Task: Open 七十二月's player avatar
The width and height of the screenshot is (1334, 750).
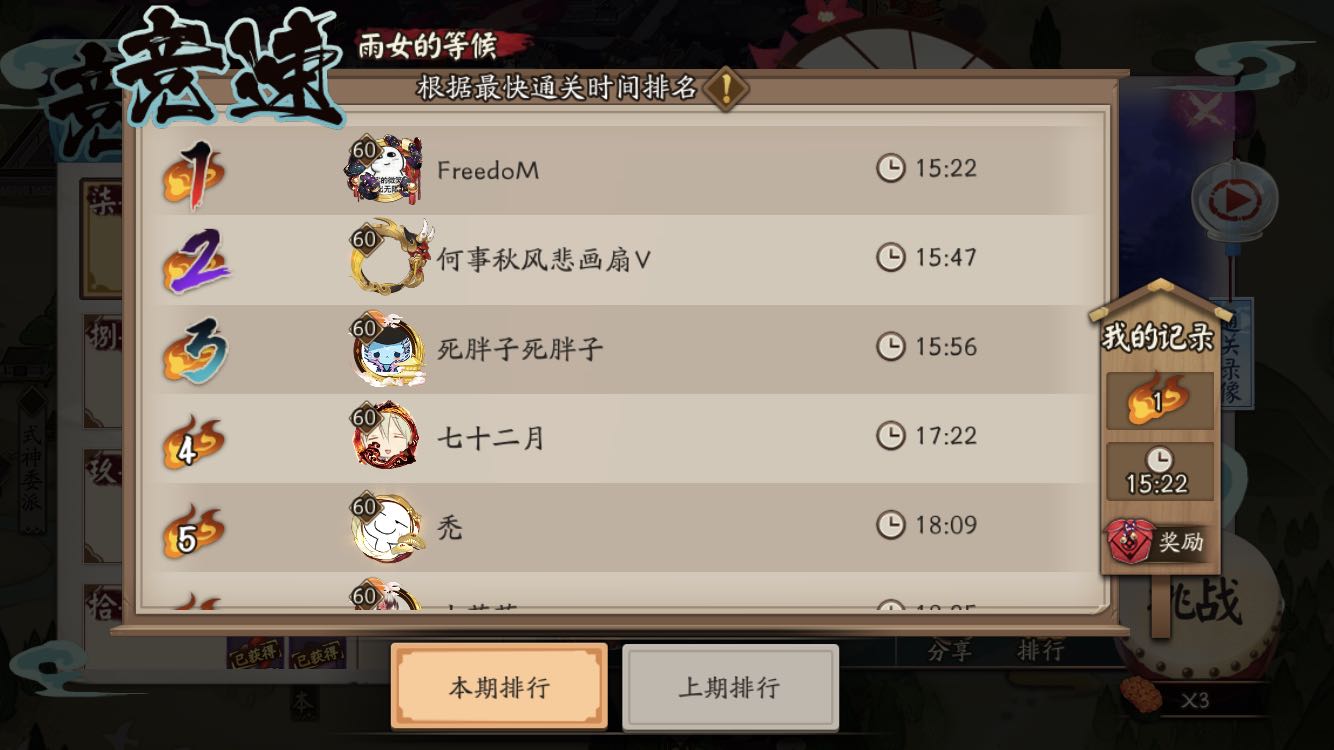Action: (x=386, y=435)
